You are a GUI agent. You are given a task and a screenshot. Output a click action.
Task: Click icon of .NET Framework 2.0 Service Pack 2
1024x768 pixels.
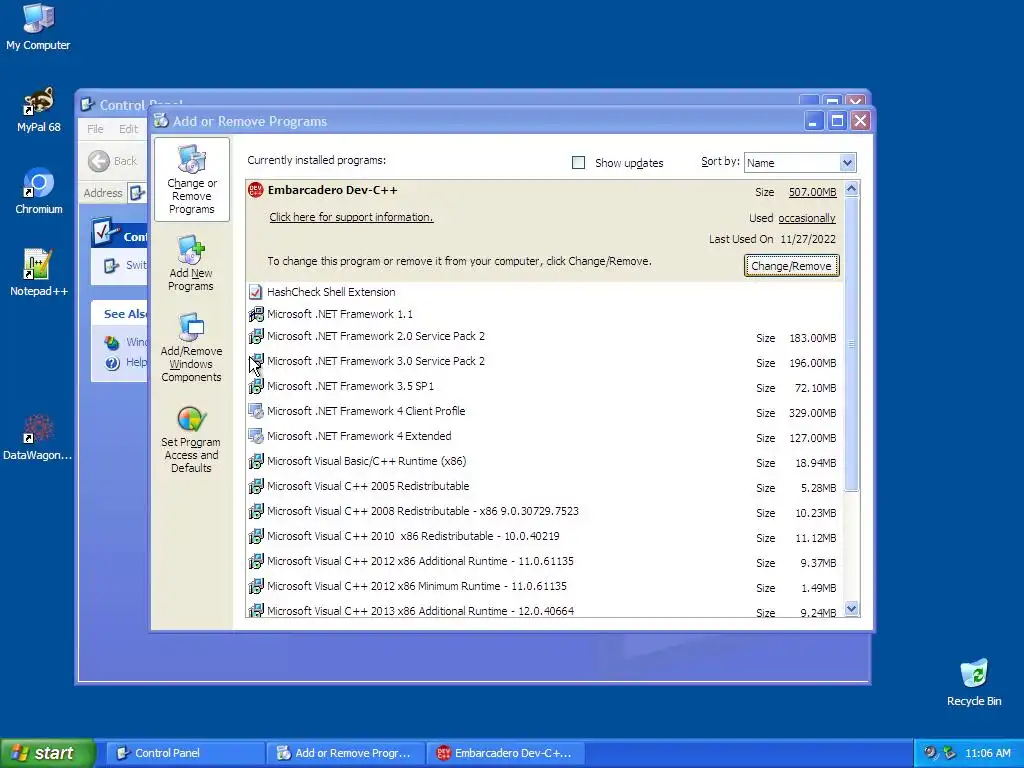tap(256, 336)
